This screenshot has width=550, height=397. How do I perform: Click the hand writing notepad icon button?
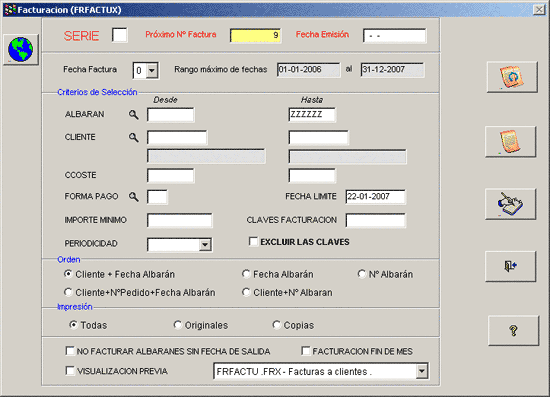(x=510, y=204)
